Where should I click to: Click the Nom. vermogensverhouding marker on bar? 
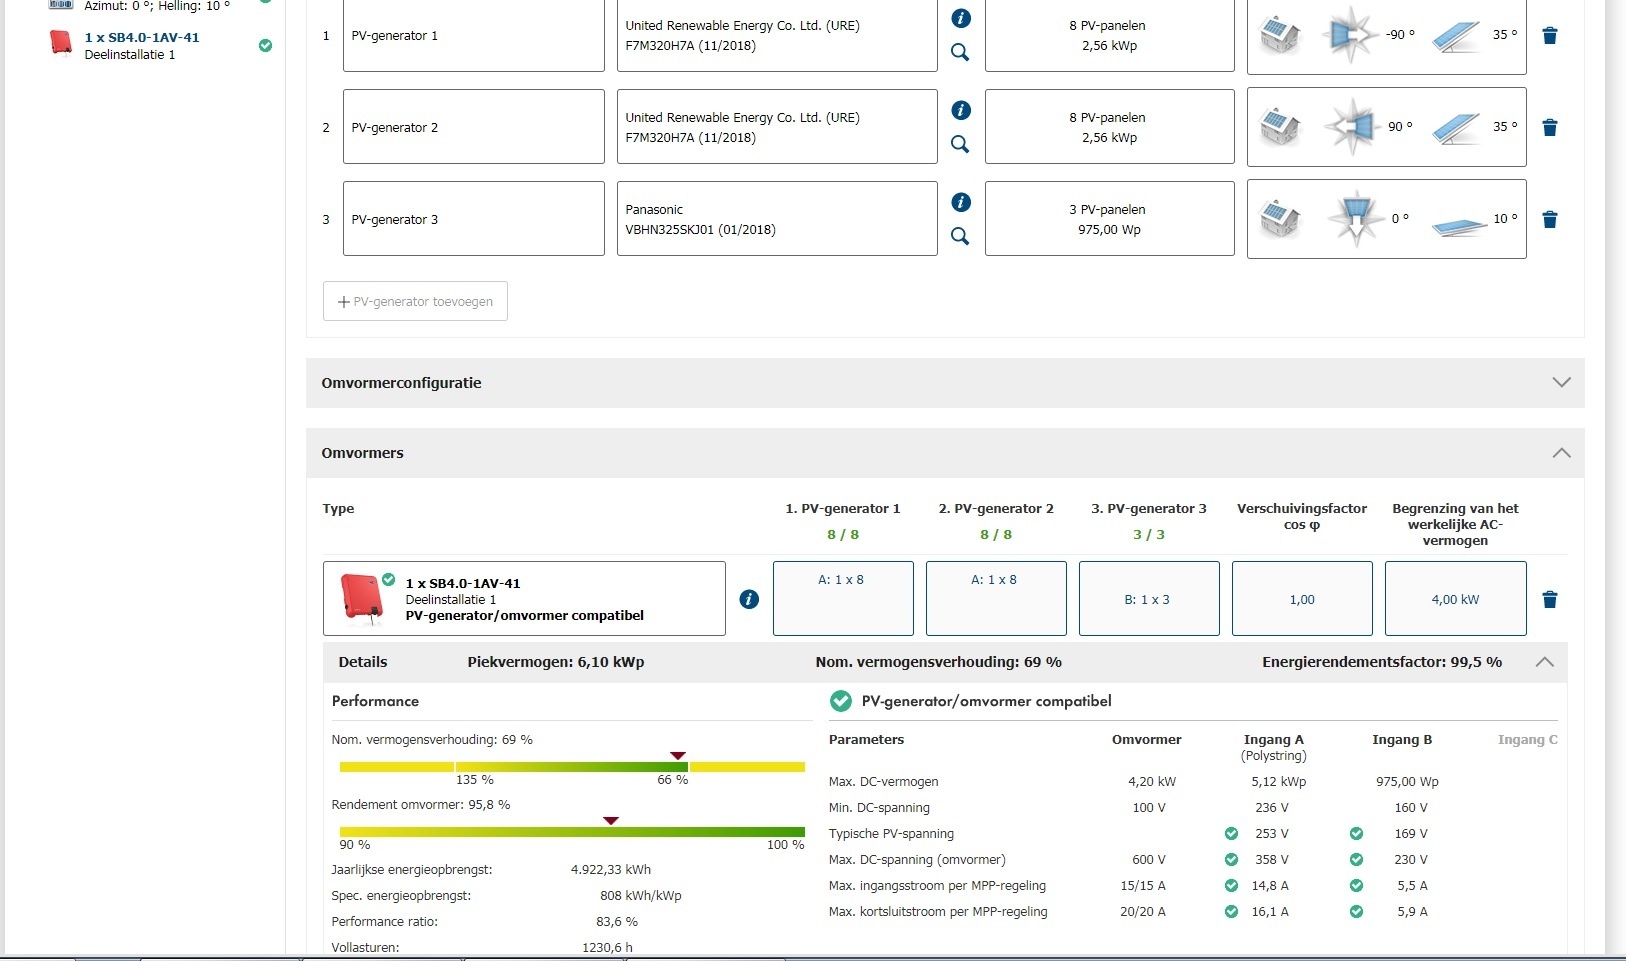click(678, 756)
